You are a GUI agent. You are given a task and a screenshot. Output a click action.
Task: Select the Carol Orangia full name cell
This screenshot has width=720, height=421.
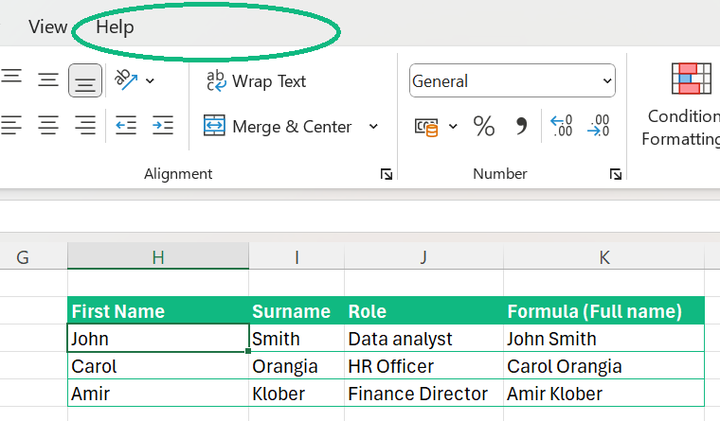[x=604, y=366]
